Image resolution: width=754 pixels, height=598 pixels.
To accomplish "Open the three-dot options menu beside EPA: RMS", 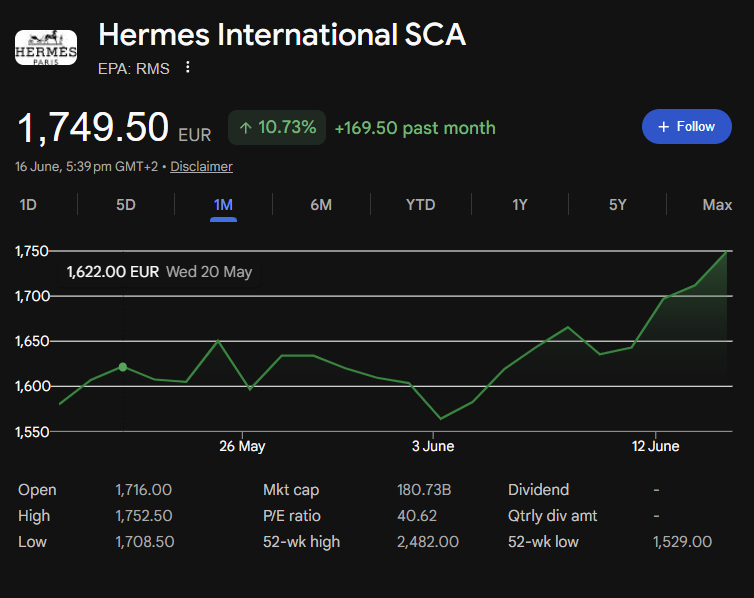I will 188,67.
